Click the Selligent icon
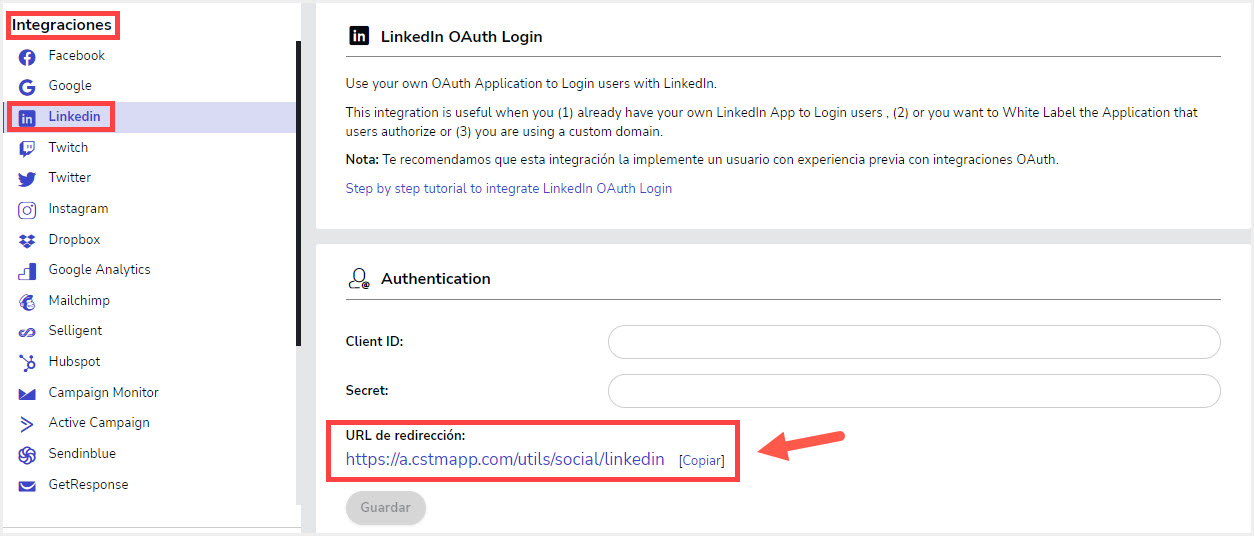 (27, 332)
